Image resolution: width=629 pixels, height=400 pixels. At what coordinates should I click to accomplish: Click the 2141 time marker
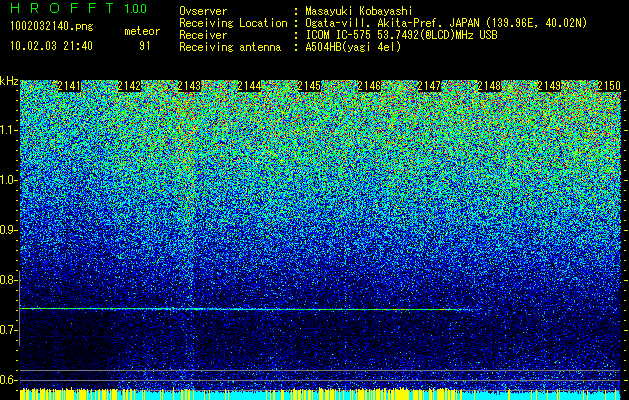point(70,86)
